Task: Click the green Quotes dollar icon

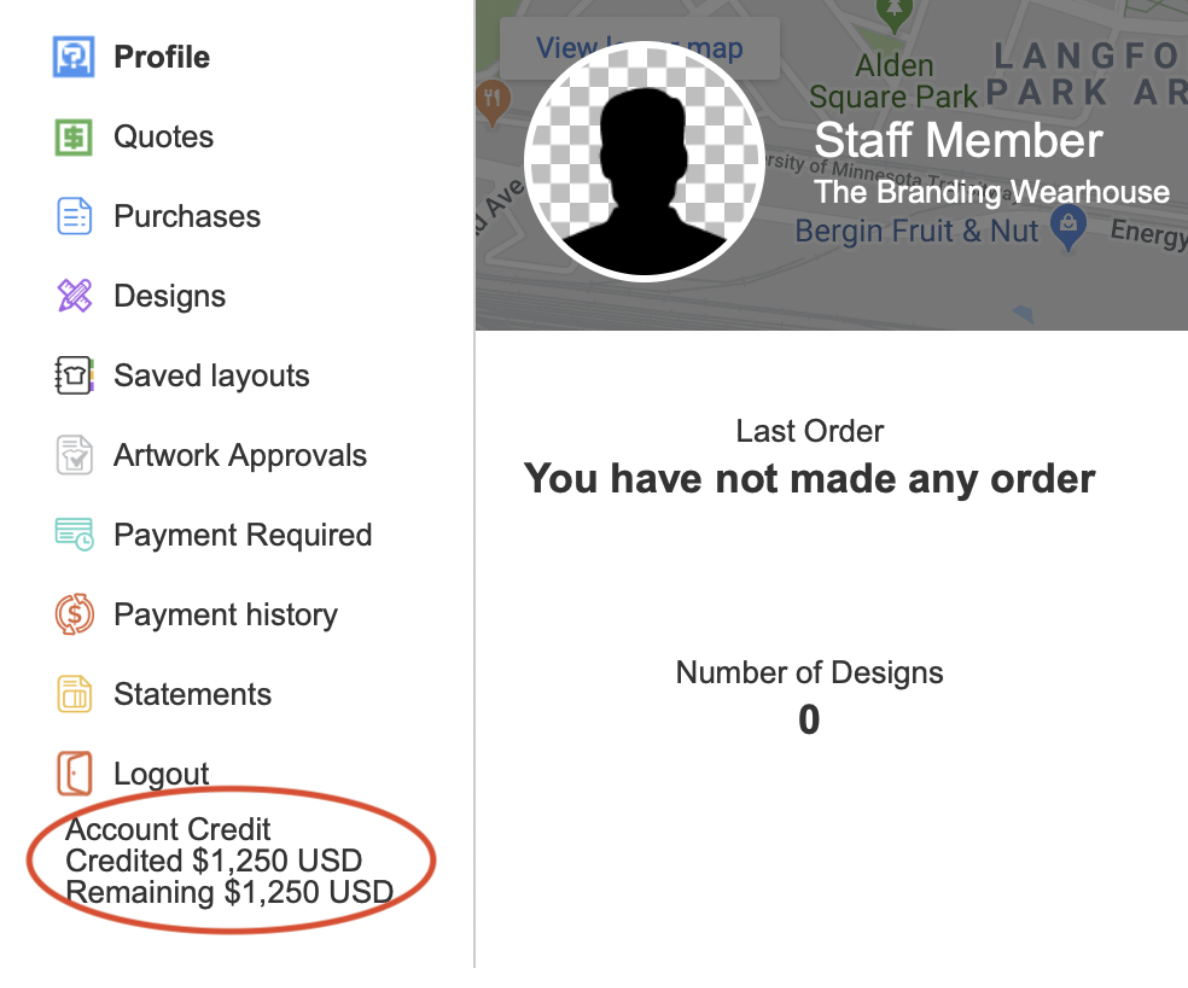Action: pyautogui.click(x=73, y=137)
